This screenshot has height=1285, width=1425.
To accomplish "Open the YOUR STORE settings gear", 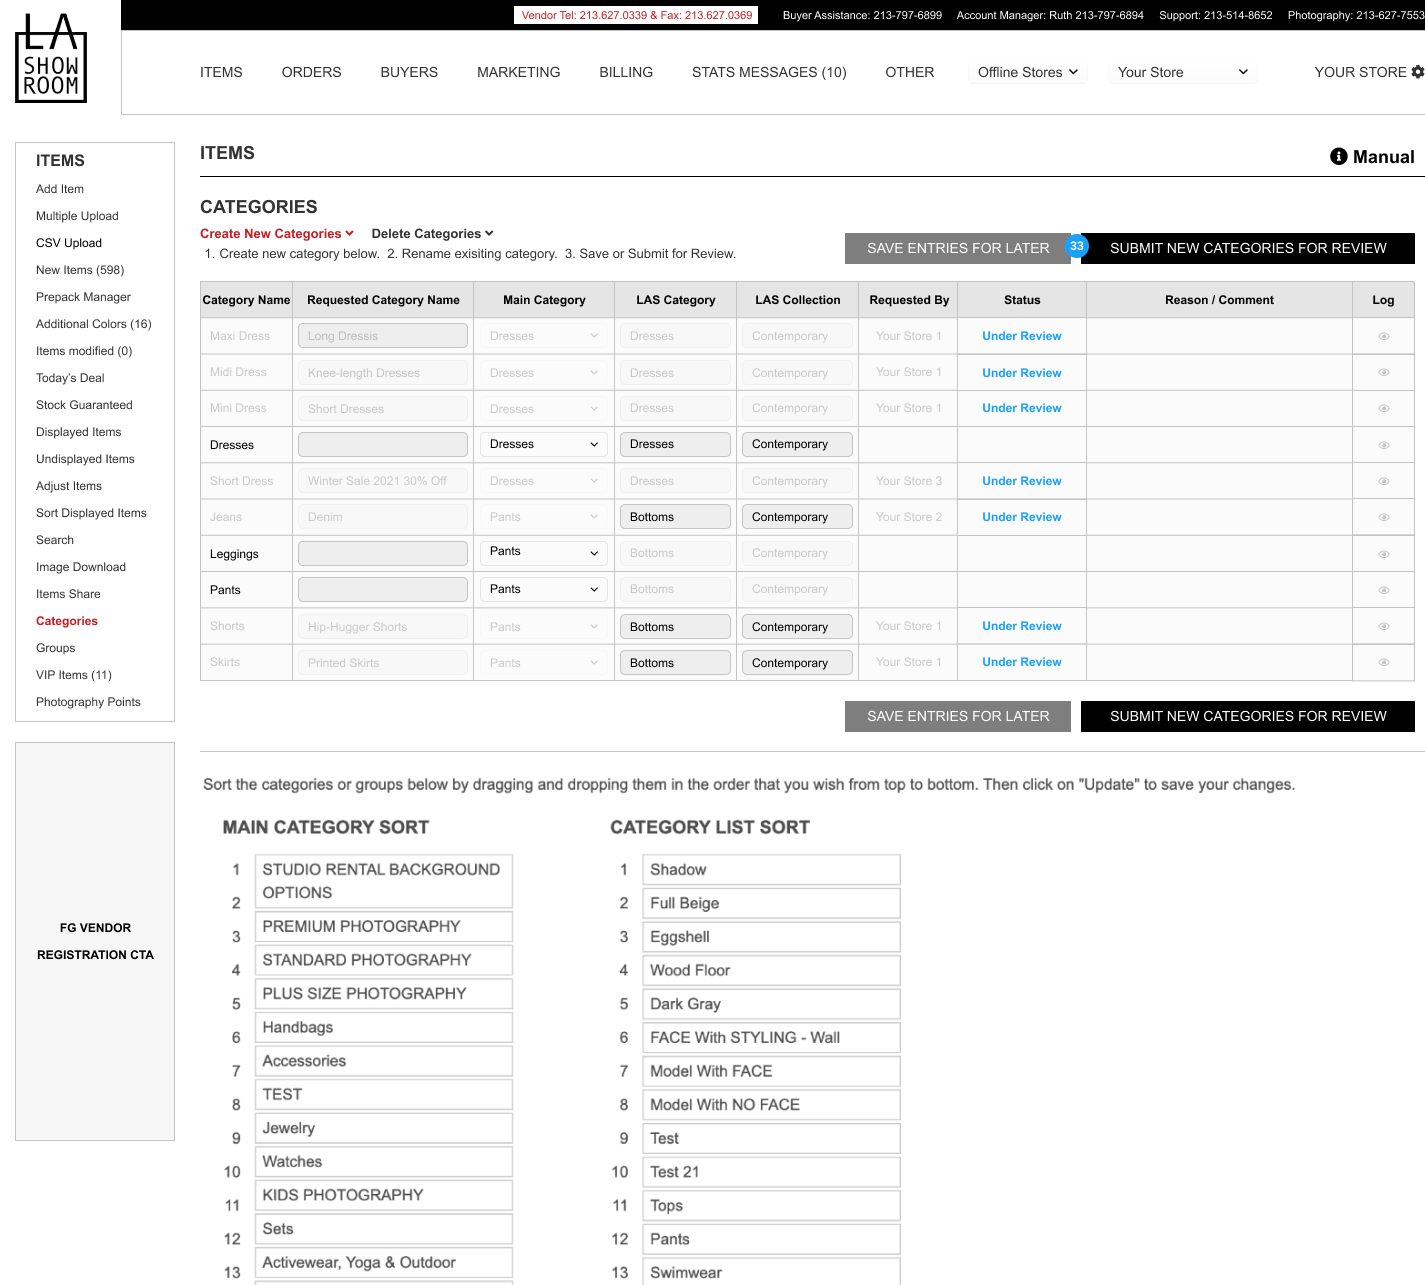I will click(x=1417, y=72).
